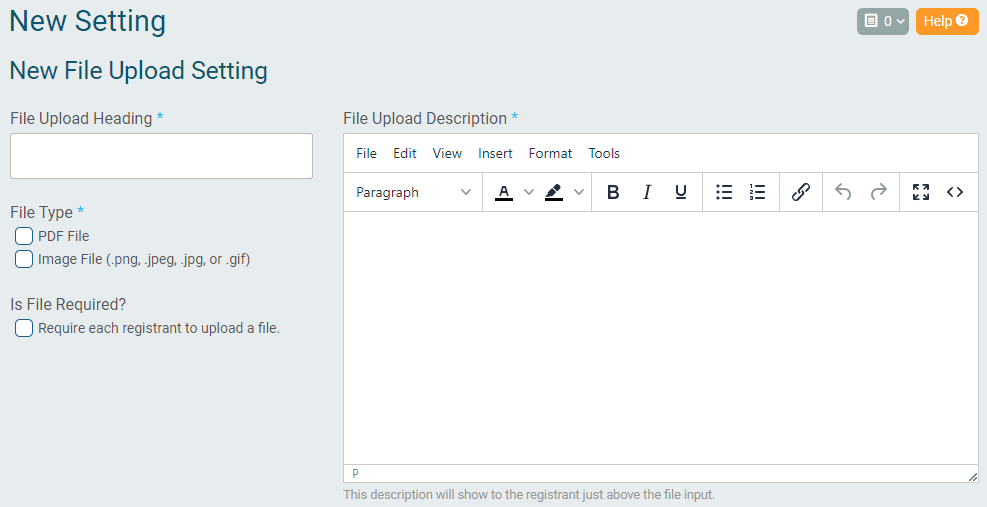
Task: Check the PDF File checkbox
Action: click(x=24, y=236)
